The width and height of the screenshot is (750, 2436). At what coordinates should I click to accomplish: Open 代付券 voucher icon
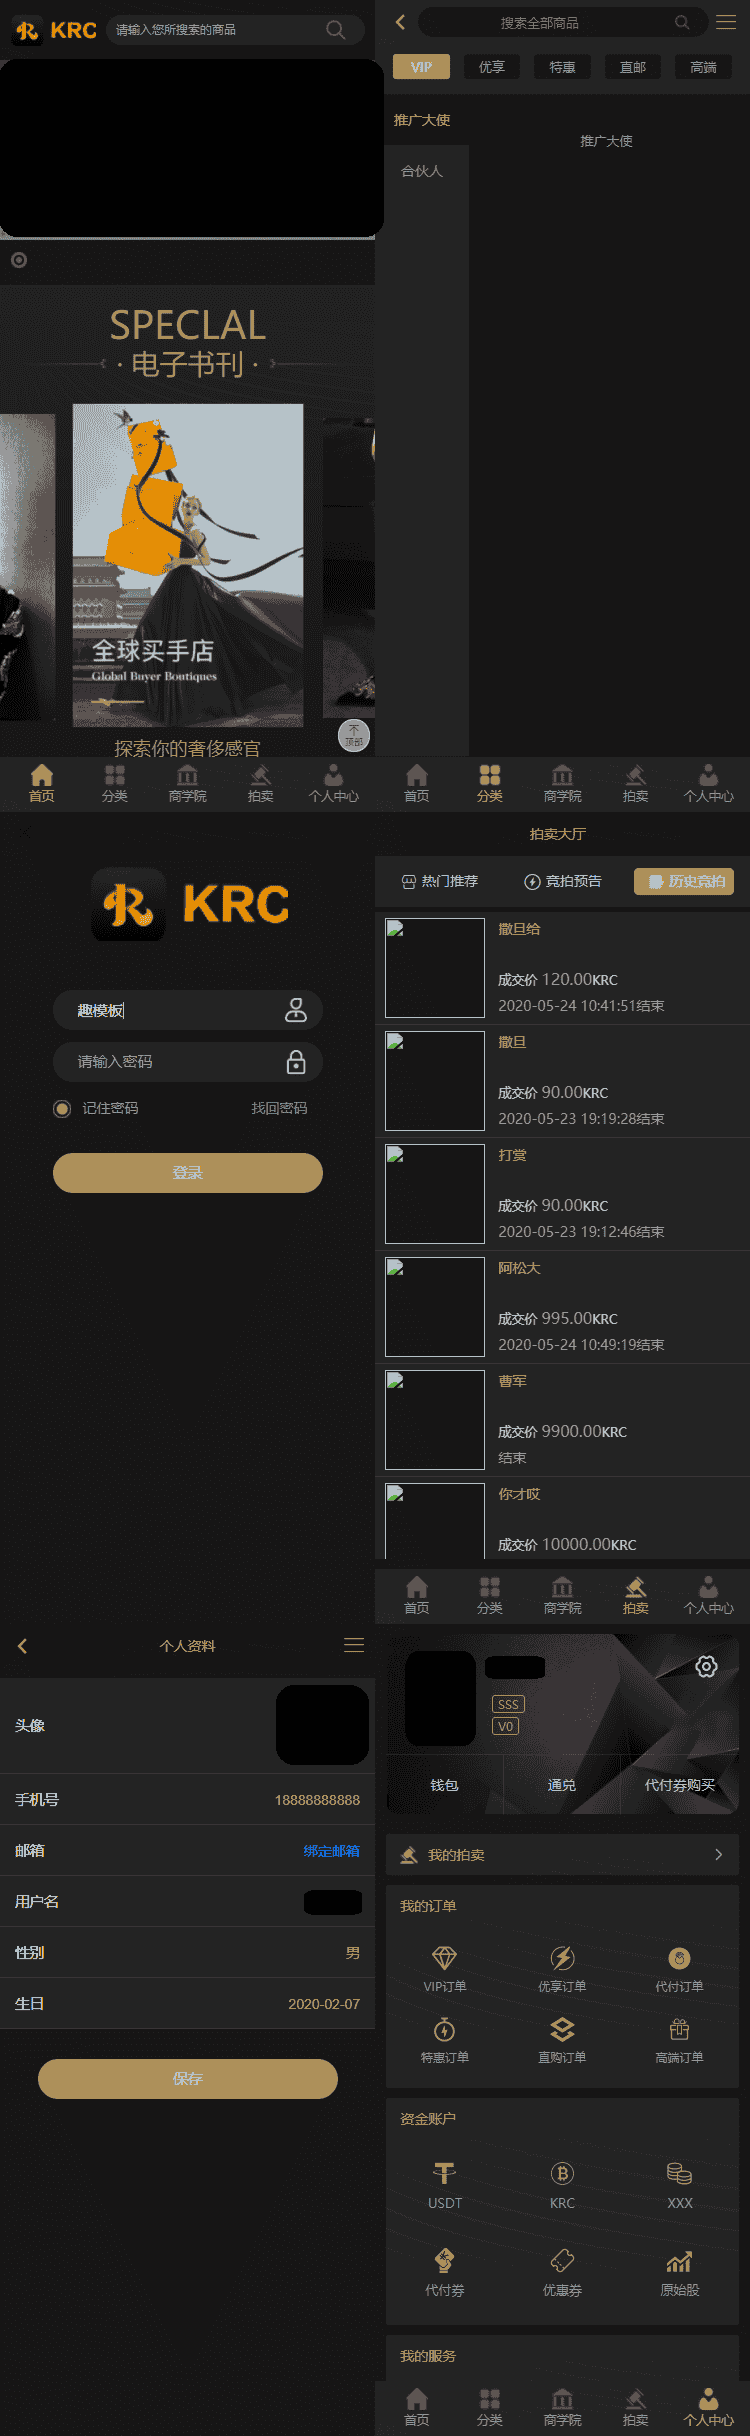(x=444, y=2260)
